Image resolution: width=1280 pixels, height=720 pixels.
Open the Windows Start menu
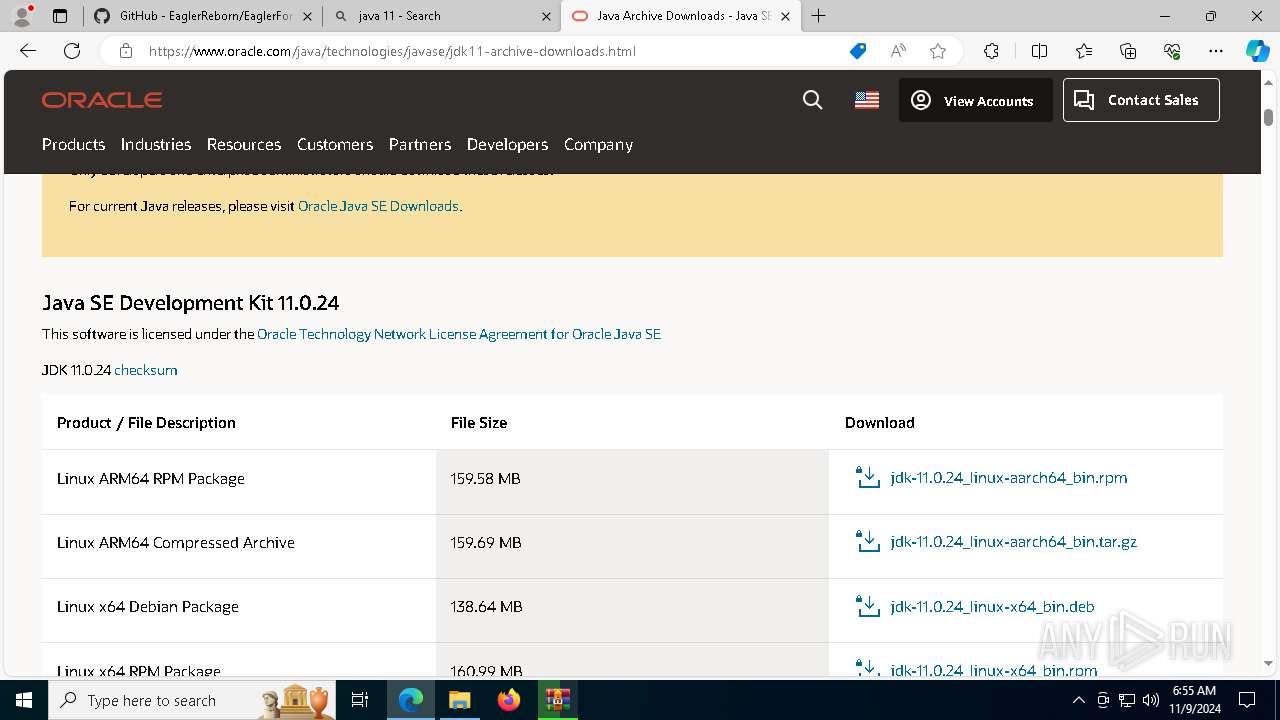(x=24, y=700)
